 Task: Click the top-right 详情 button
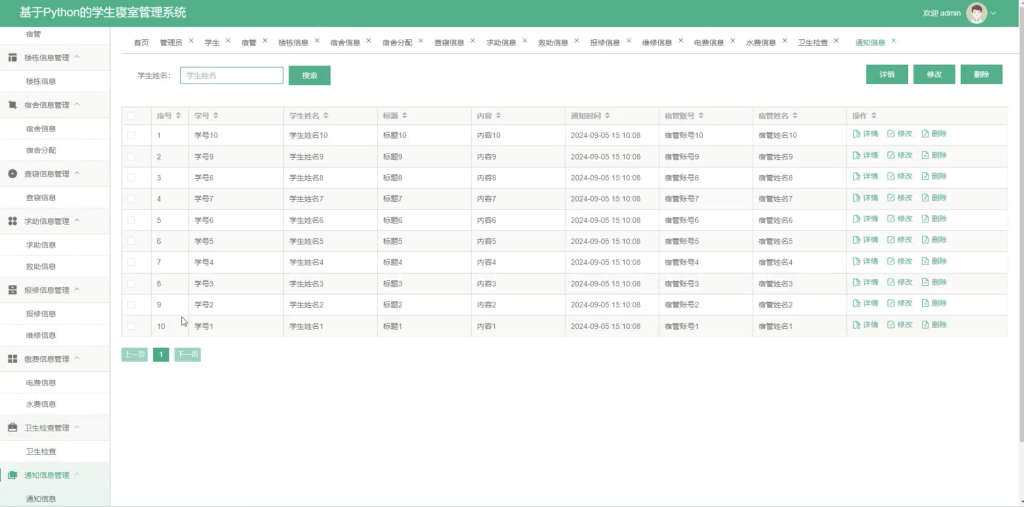click(887, 74)
